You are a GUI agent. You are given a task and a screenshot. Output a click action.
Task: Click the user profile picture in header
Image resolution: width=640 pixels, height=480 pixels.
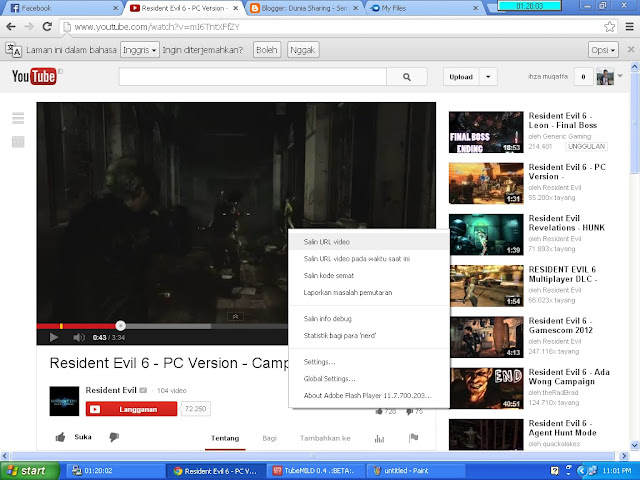(605, 77)
